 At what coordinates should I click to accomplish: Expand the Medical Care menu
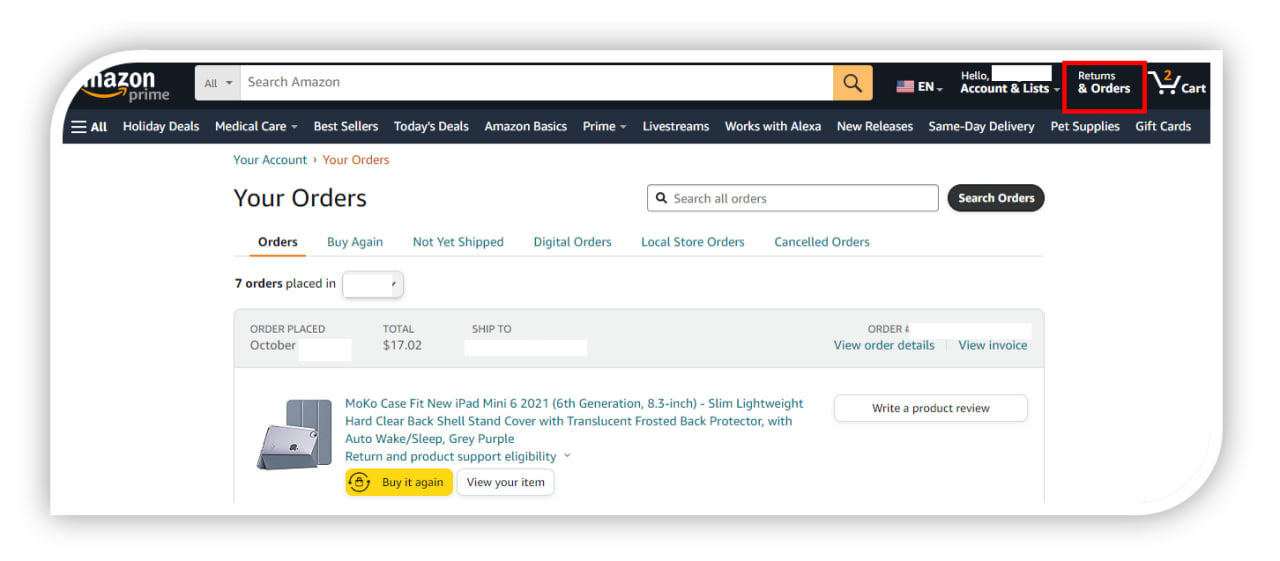256,127
